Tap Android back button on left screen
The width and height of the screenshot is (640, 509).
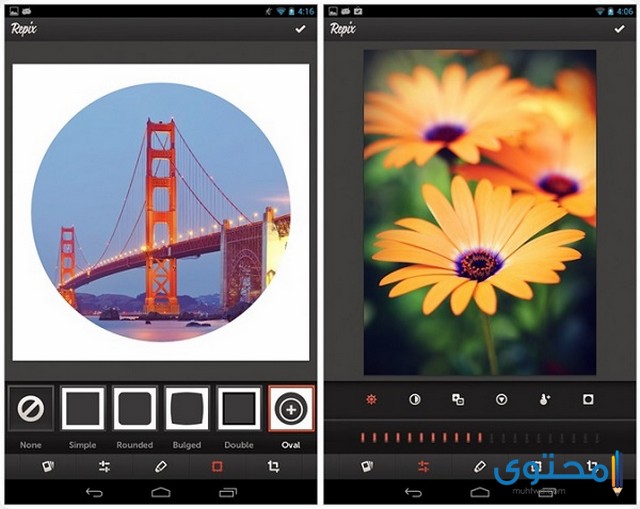click(94, 493)
